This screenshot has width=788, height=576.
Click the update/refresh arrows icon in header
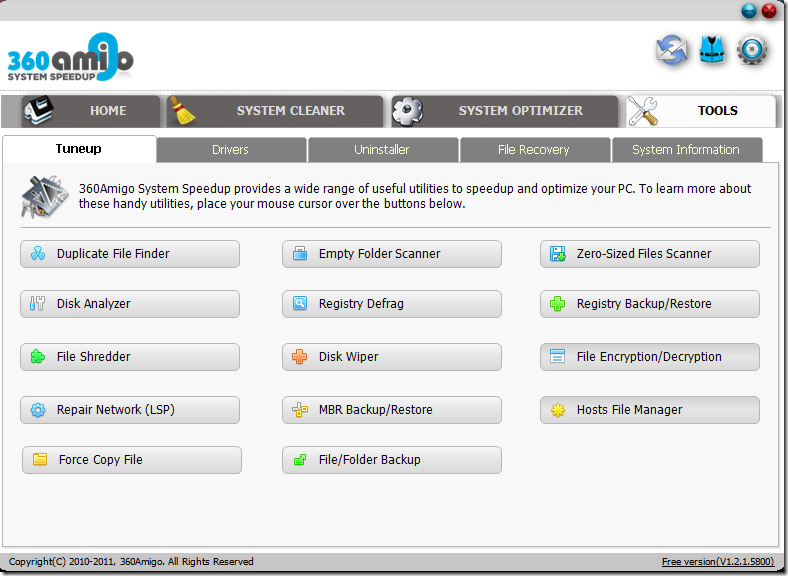pos(672,50)
